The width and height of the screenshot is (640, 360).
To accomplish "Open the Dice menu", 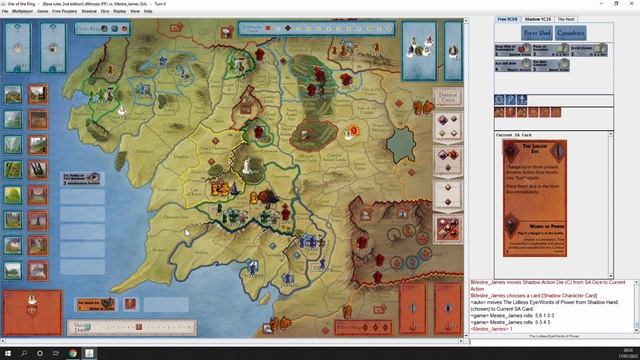I will click(x=105, y=11).
